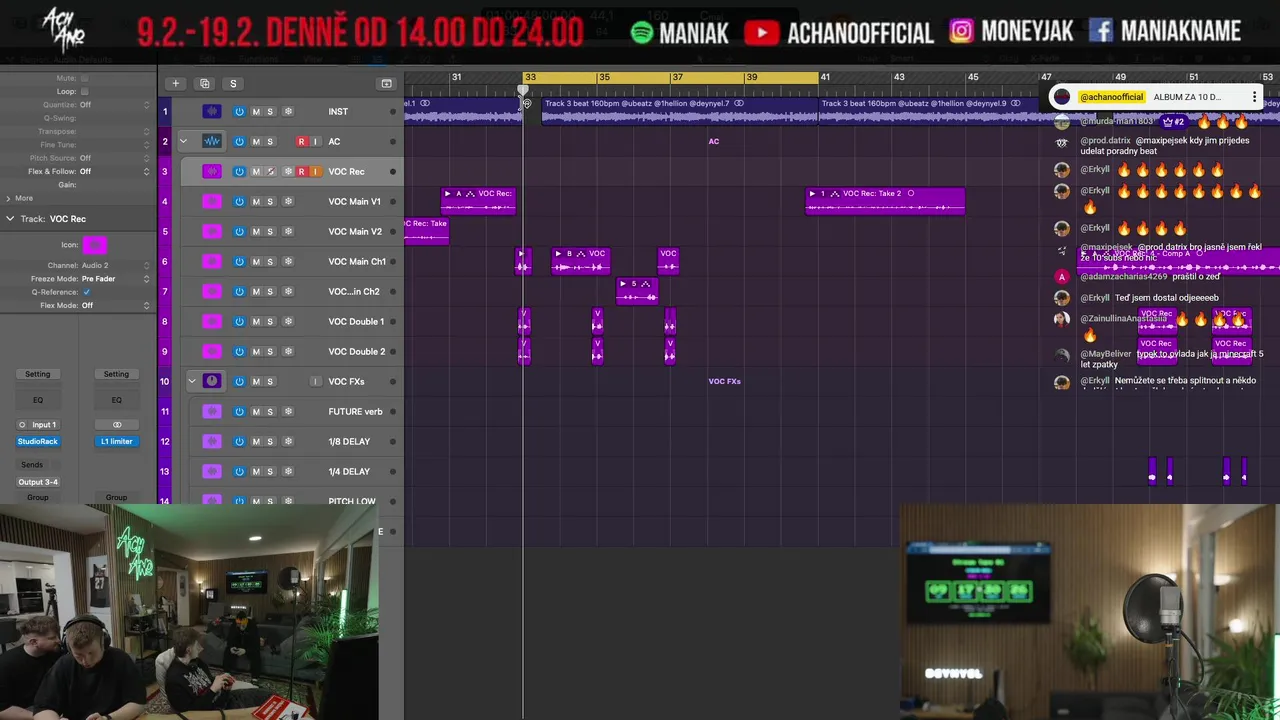
Task: Open the left channel strip EQ
Action: [x=37, y=399]
